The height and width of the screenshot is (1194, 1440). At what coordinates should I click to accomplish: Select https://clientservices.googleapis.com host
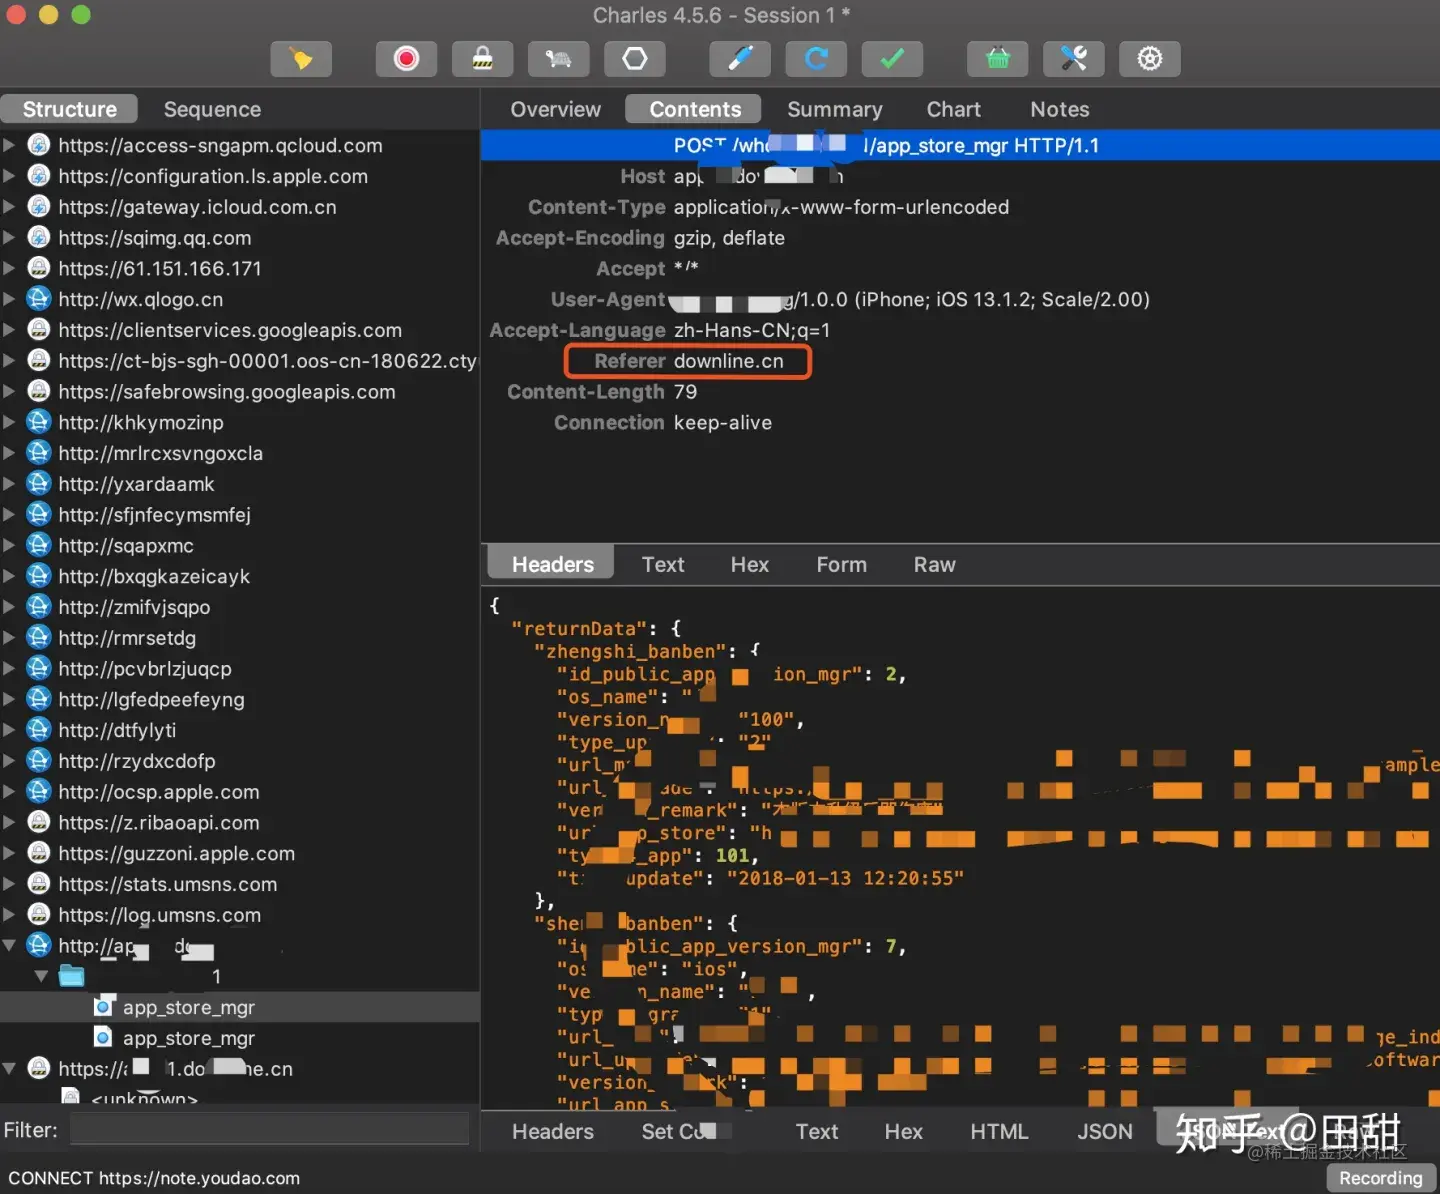(230, 330)
